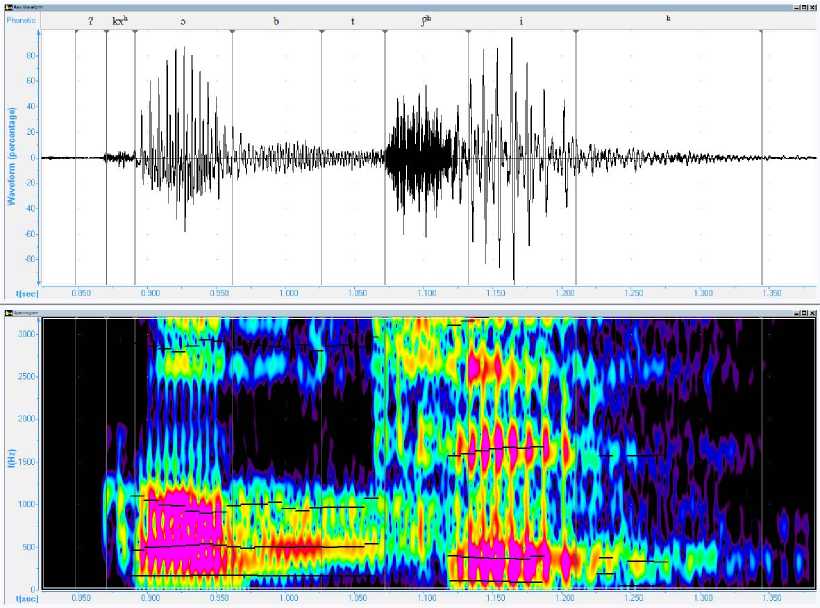Screen dimensions: 820x608
Task: Minimize the Spectrogram window
Action: click(x=794, y=311)
